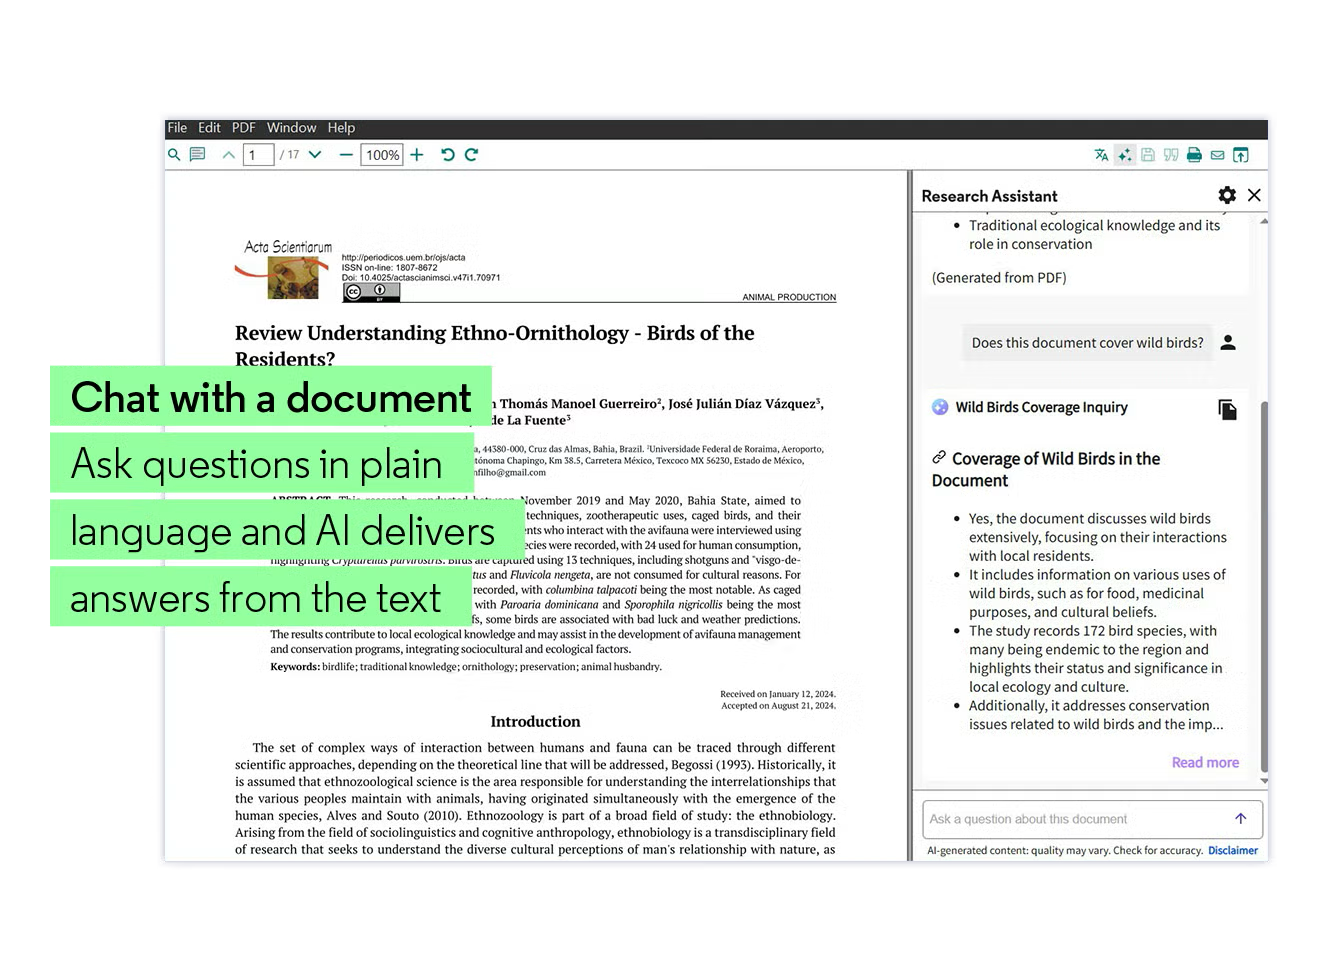The image size is (1340, 980).
Task: Expand the answer with Read more
Action: tap(1205, 762)
